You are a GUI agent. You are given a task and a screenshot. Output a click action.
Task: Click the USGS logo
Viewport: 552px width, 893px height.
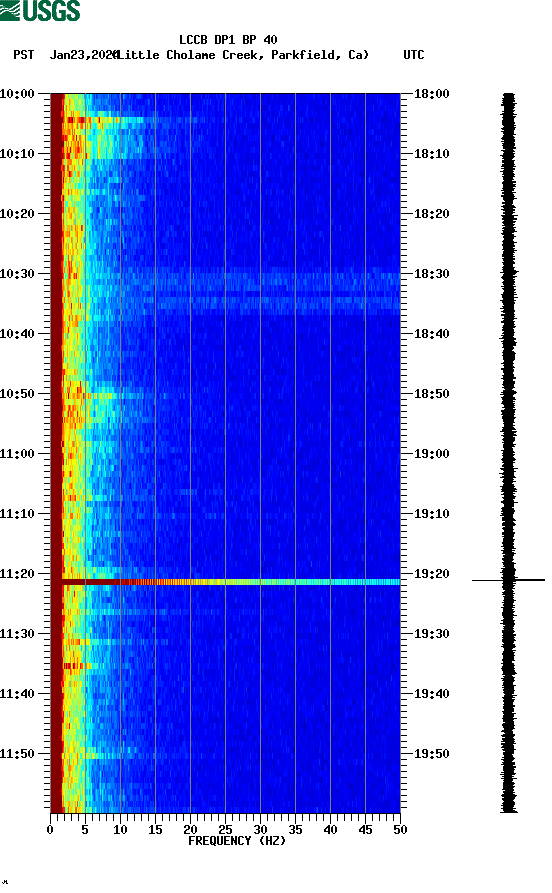pyautogui.click(x=40, y=11)
